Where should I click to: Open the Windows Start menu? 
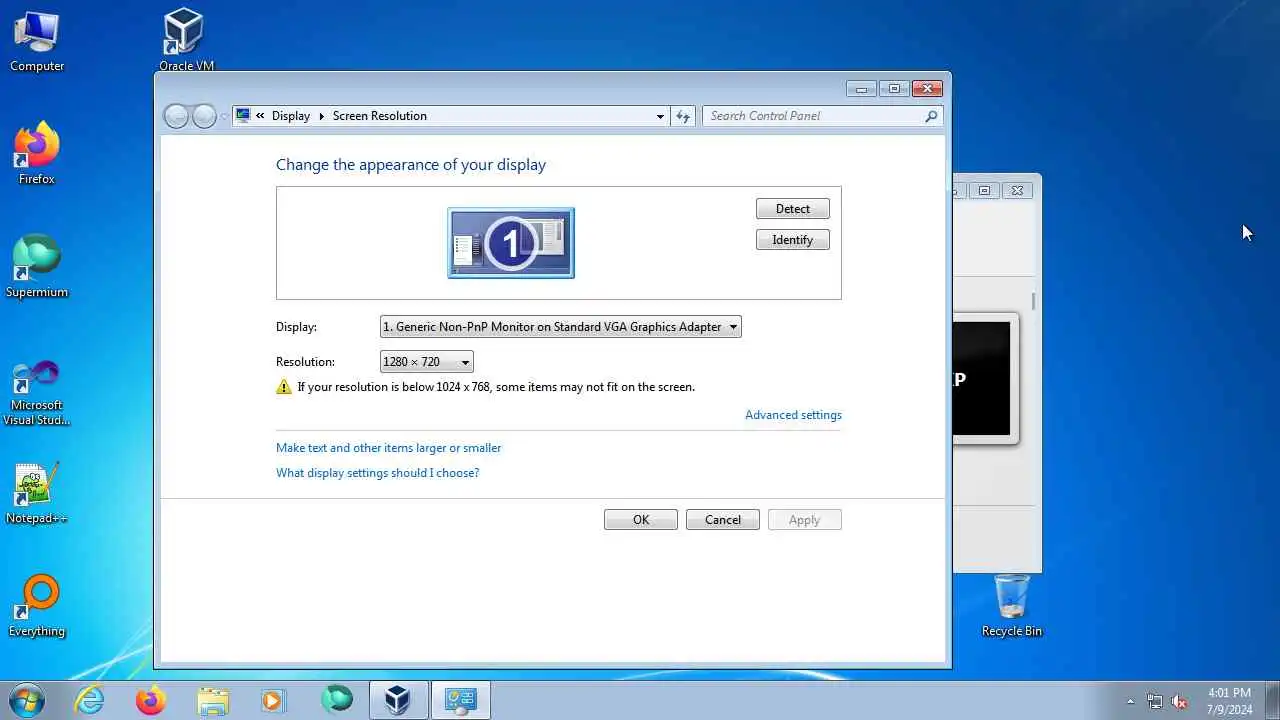(27, 700)
